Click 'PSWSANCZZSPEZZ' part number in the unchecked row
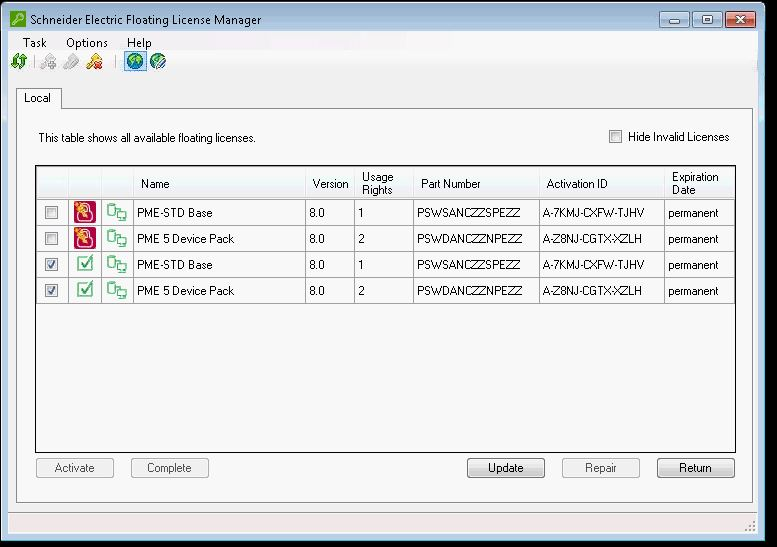 click(469, 213)
